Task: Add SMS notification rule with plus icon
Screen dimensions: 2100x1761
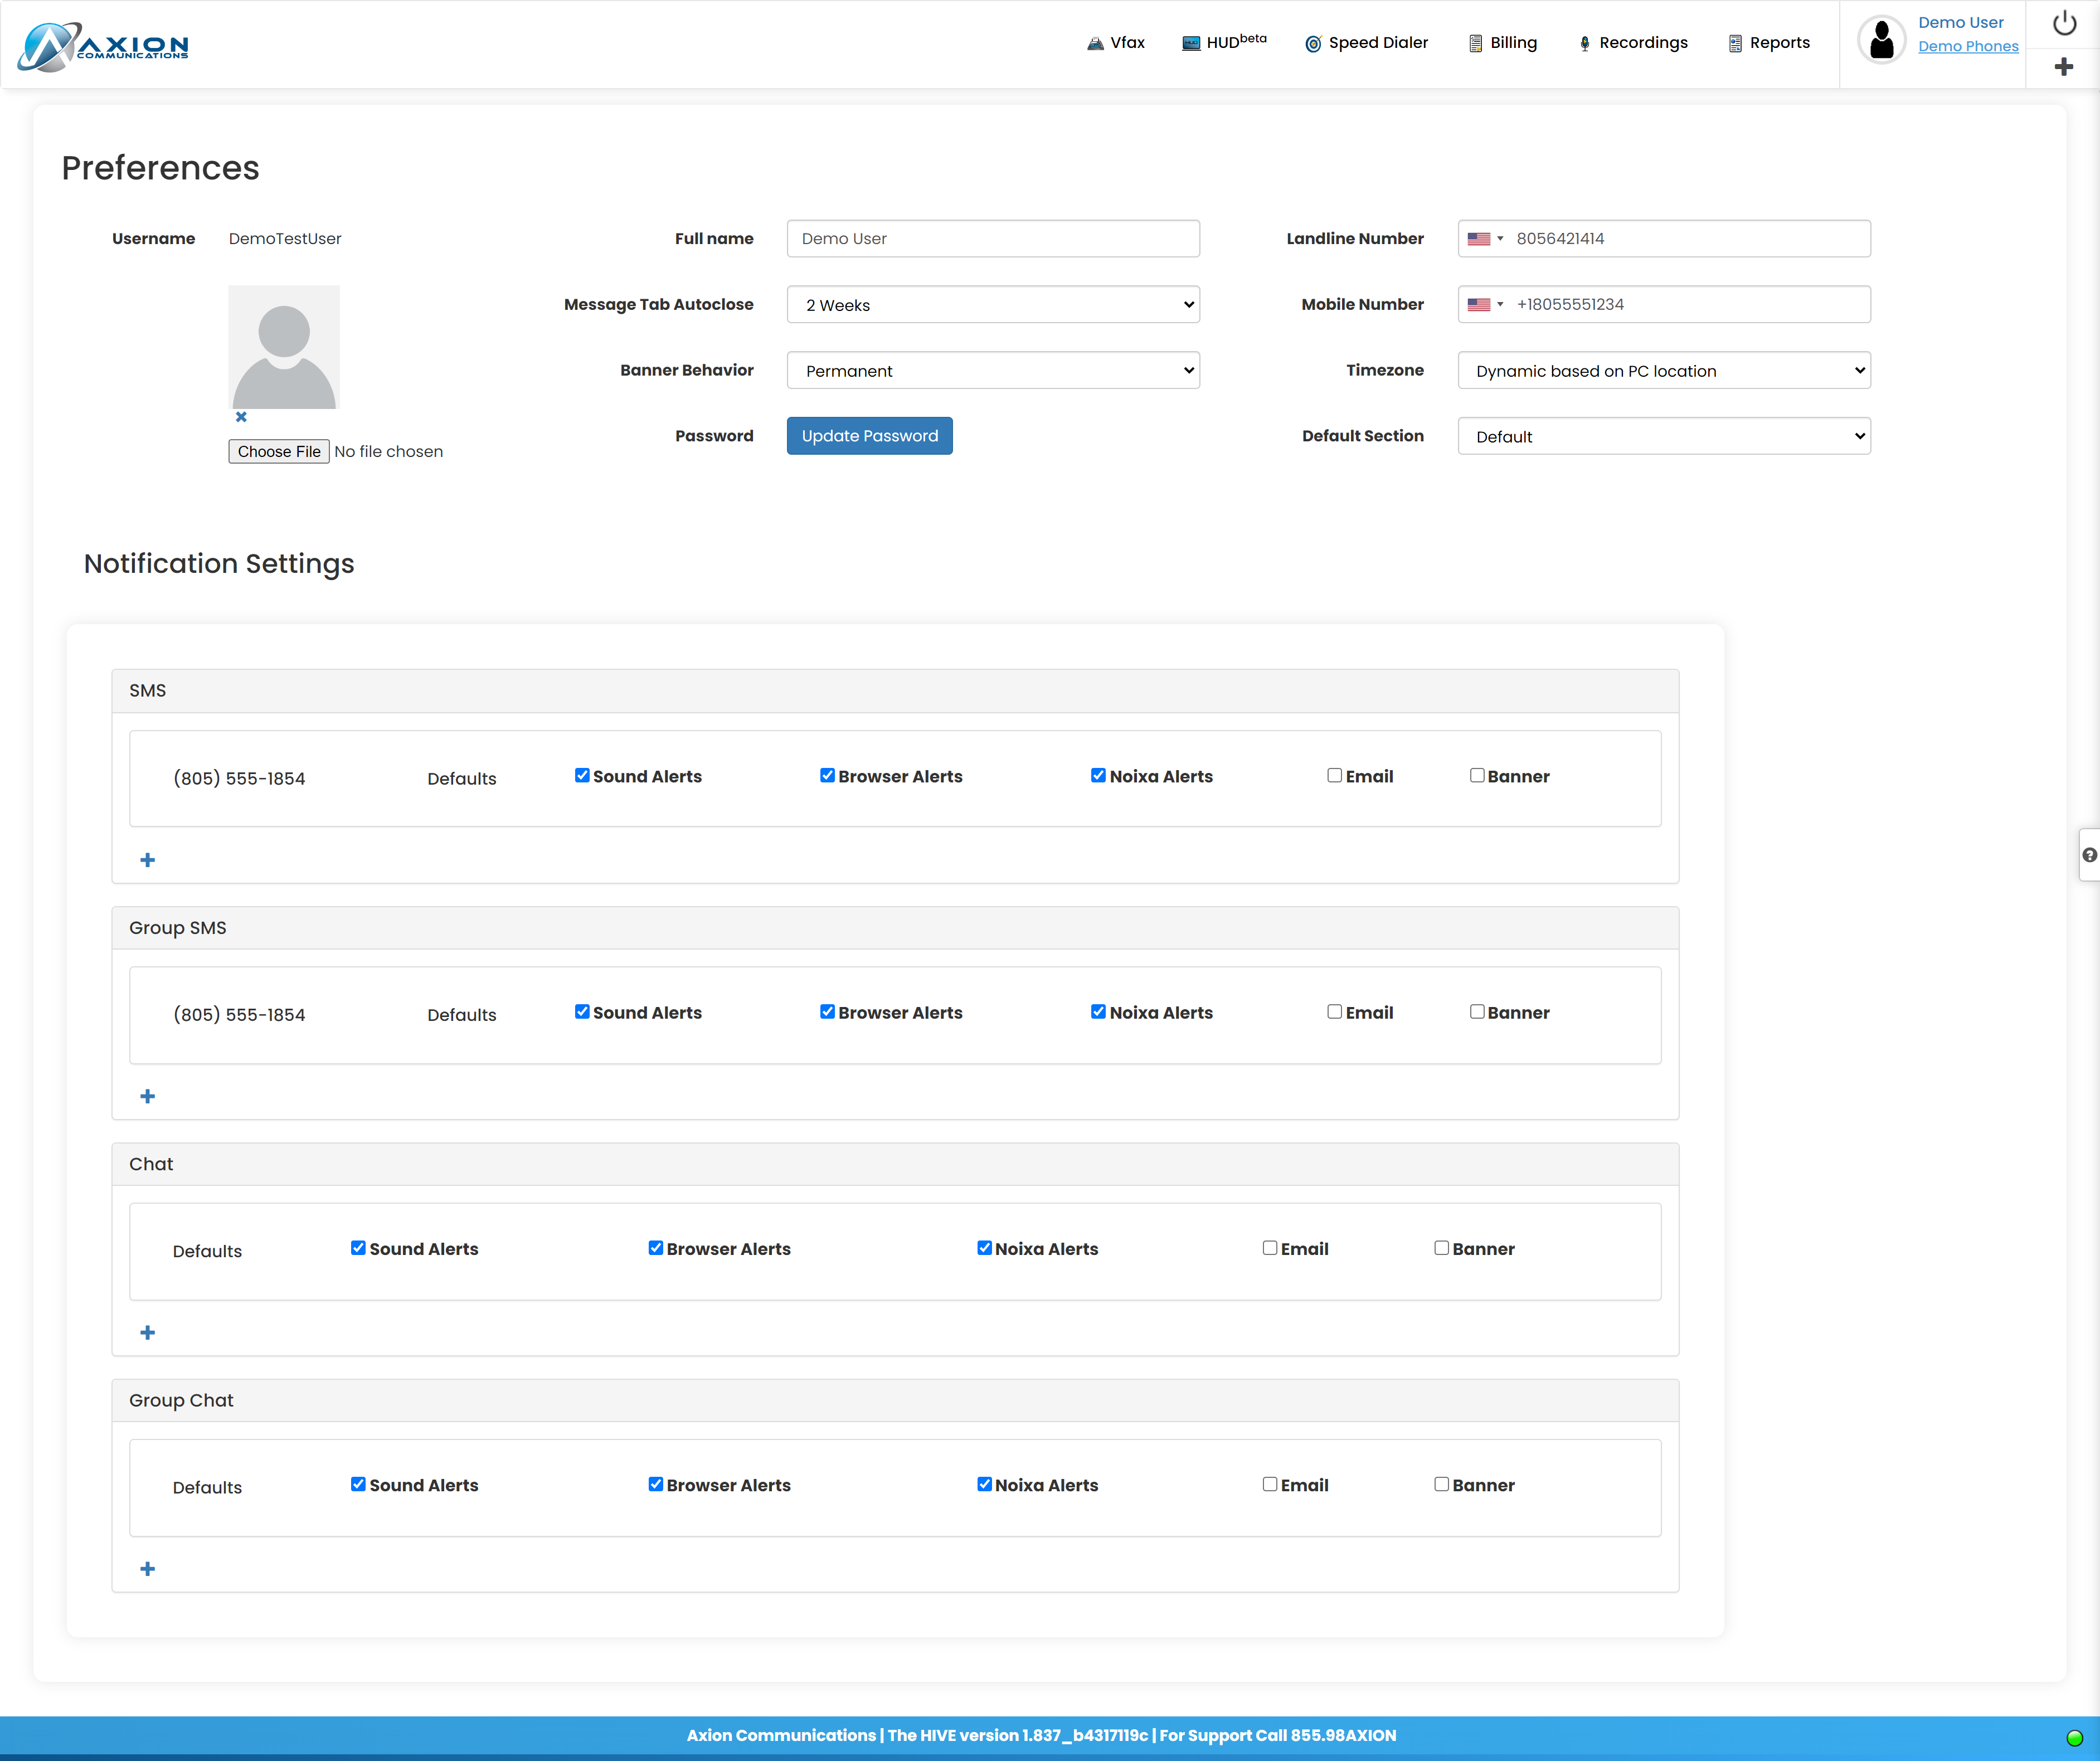Action: tap(148, 860)
